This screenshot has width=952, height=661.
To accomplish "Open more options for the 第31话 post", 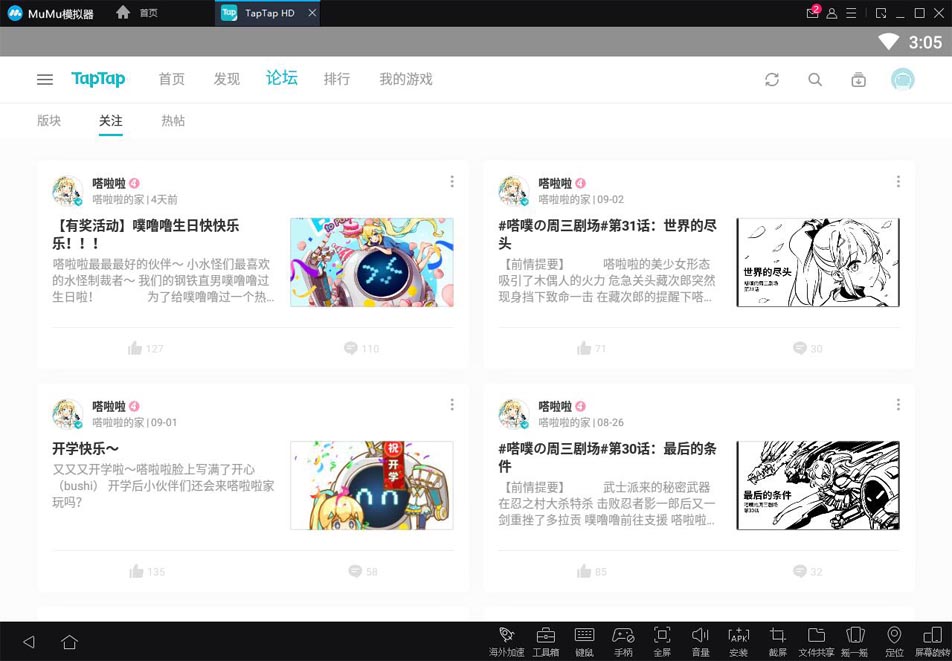I will pos(898,182).
